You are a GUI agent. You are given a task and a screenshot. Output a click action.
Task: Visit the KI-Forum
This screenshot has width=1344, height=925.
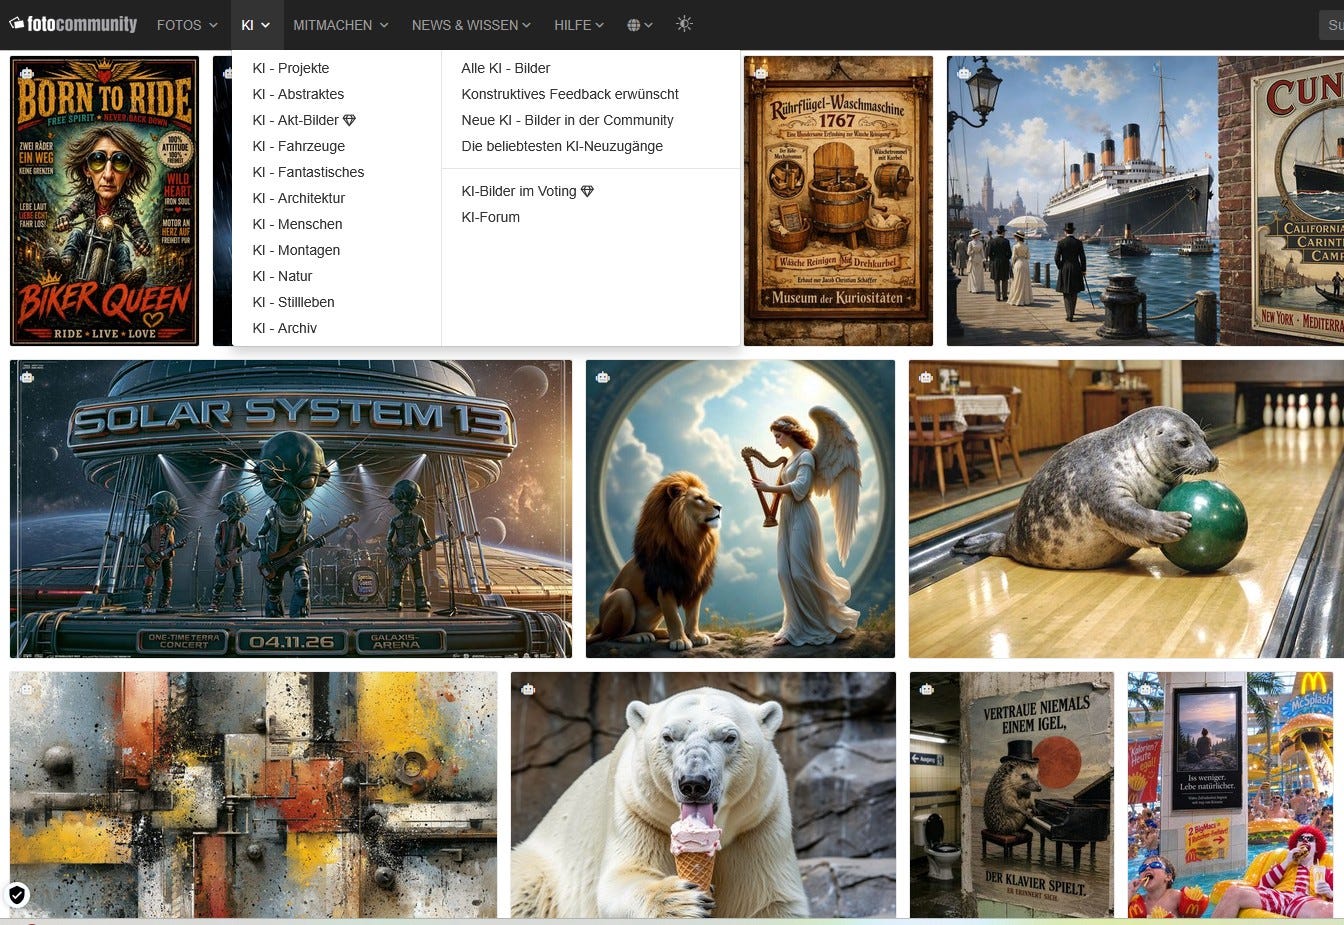490,217
